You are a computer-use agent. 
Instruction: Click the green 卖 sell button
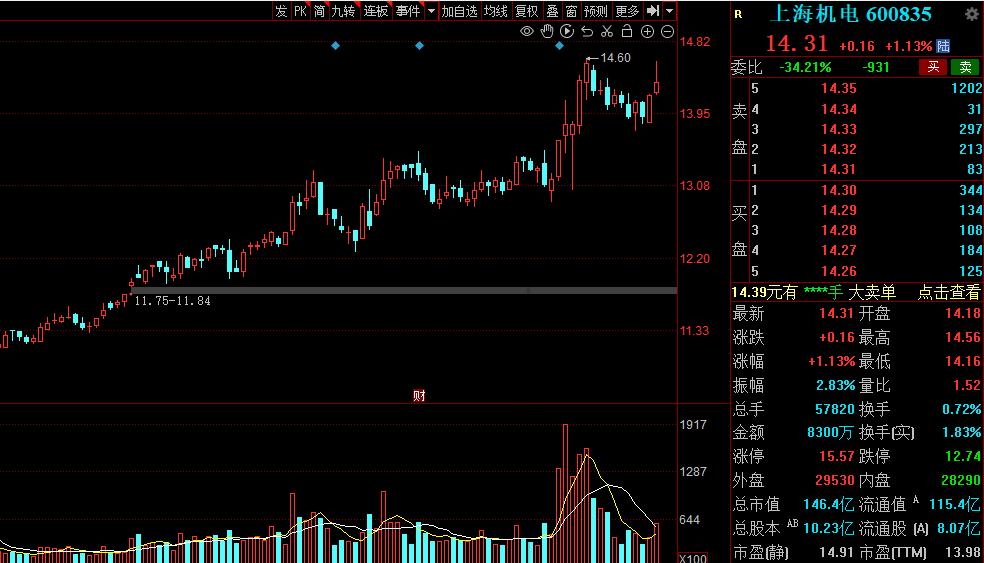(x=965, y=67)
